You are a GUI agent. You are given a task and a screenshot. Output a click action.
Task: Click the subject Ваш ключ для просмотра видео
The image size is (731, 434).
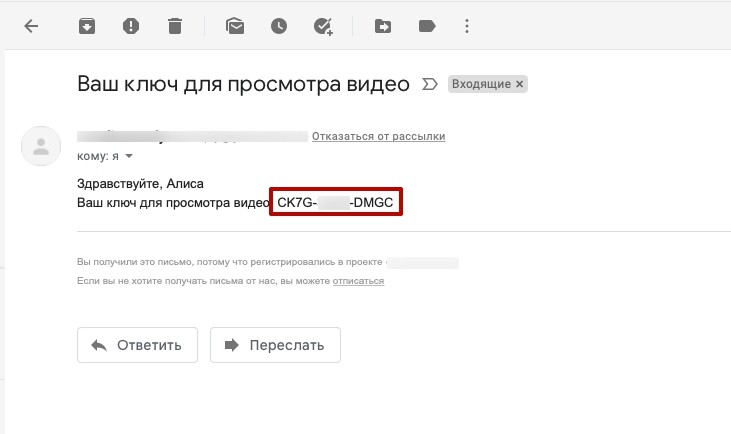click(243, 84)
